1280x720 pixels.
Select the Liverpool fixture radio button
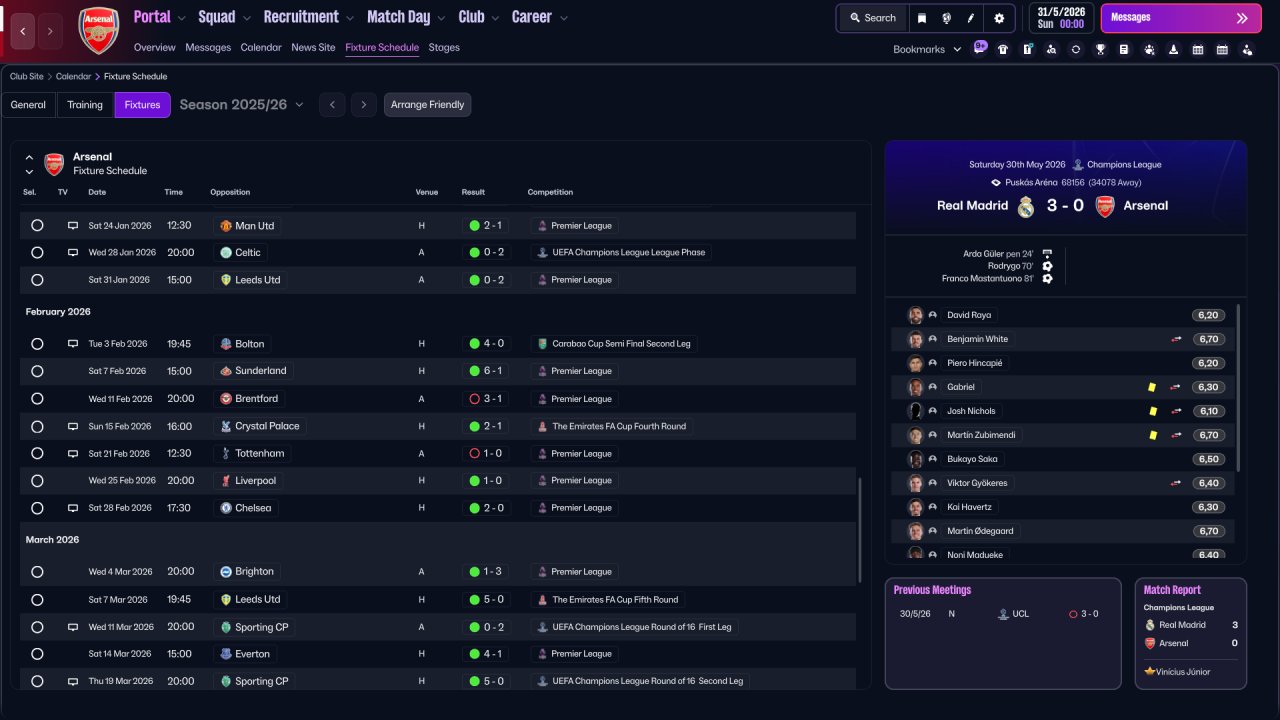pos(37,481)
